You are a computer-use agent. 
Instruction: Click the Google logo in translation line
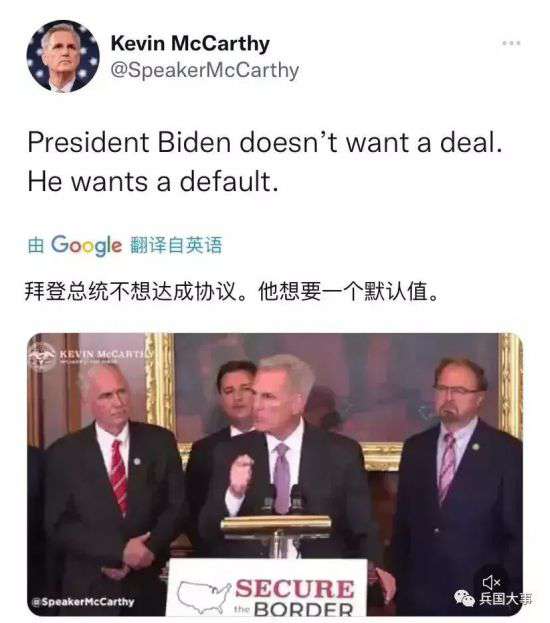tap(86, 245)
